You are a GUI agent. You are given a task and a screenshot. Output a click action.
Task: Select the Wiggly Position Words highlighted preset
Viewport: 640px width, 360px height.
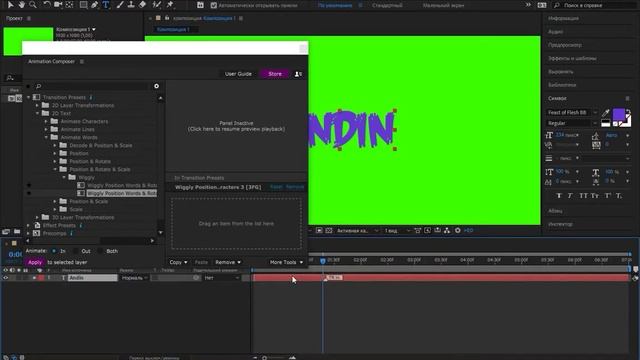pyautogui.click(x=122, y=193)
